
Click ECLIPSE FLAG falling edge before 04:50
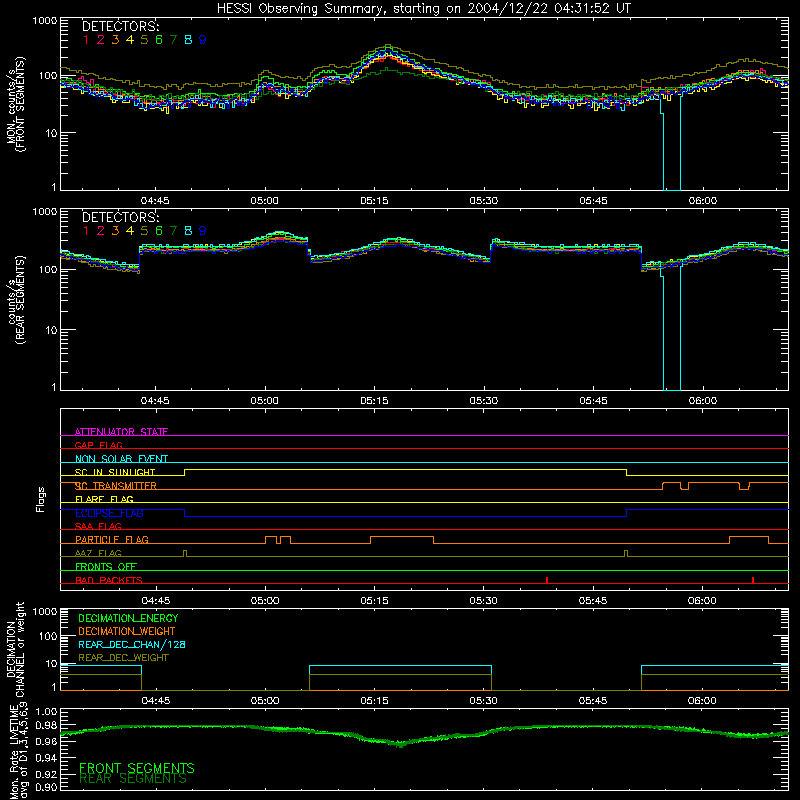[x=185, y=513]
